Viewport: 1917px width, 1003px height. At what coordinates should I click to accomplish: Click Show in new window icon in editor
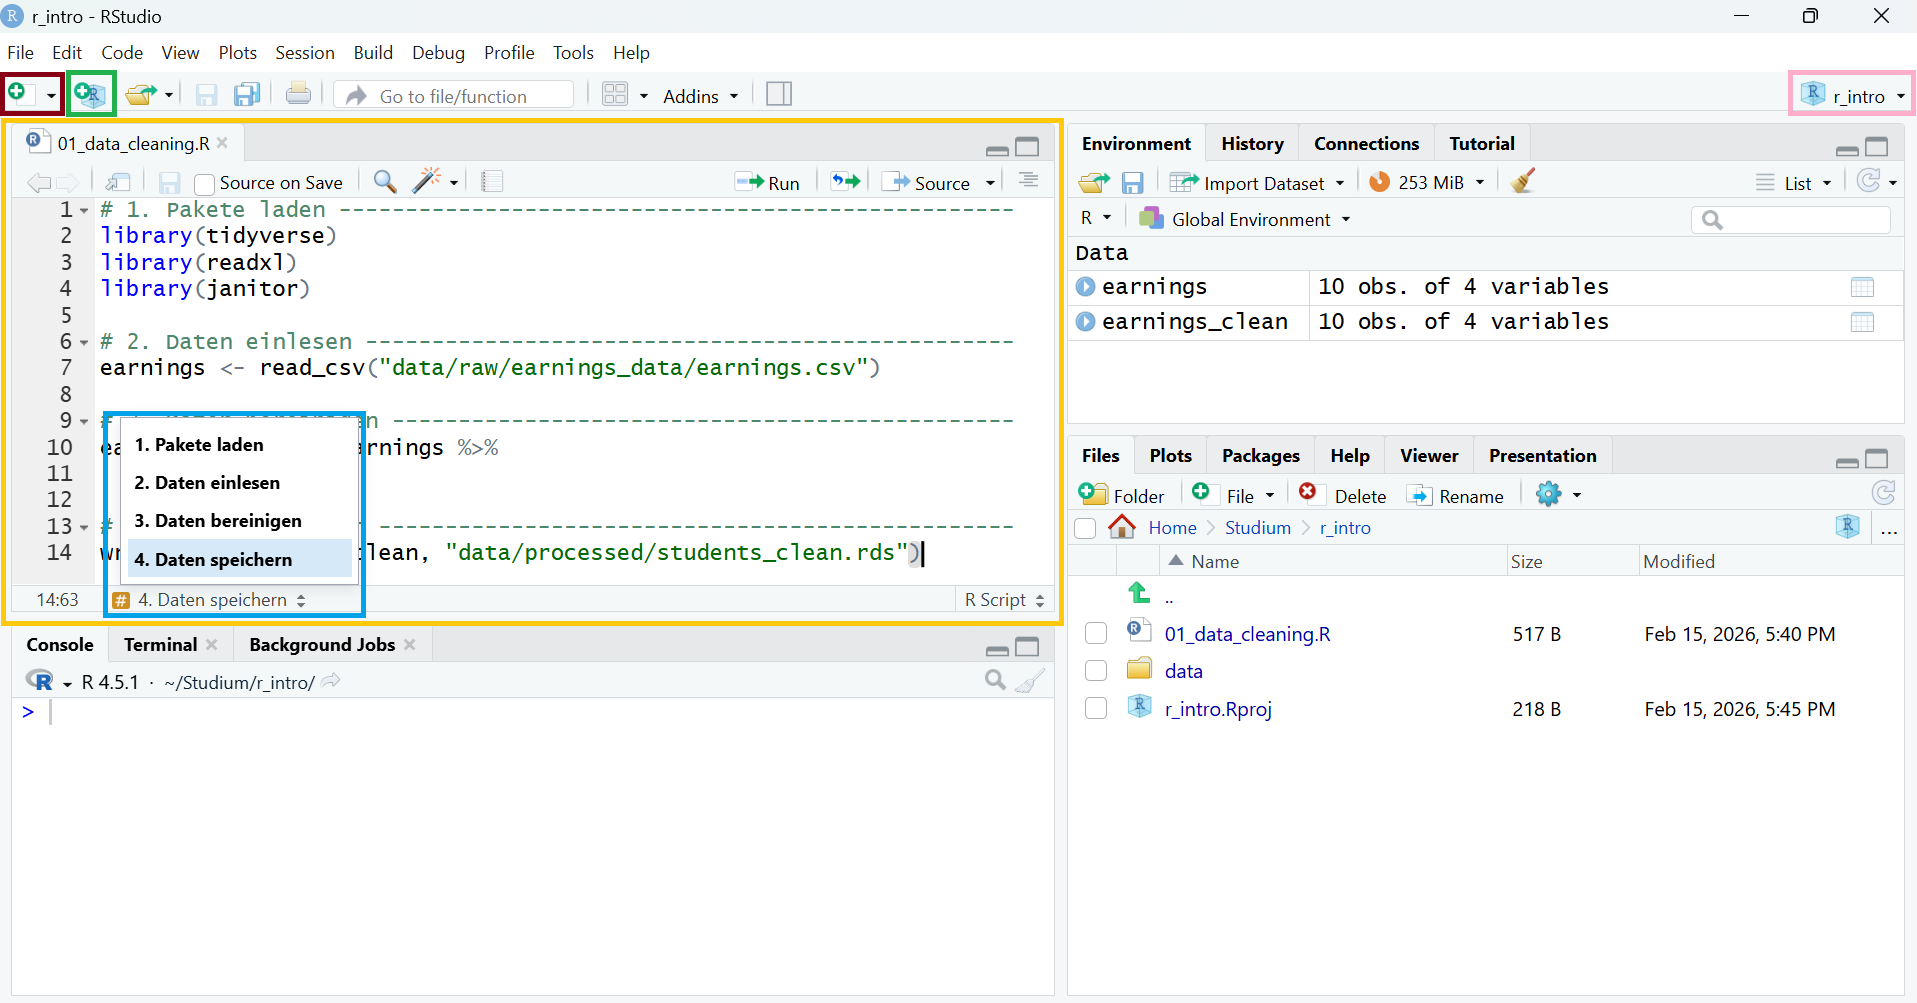click(x=118, y=182)
